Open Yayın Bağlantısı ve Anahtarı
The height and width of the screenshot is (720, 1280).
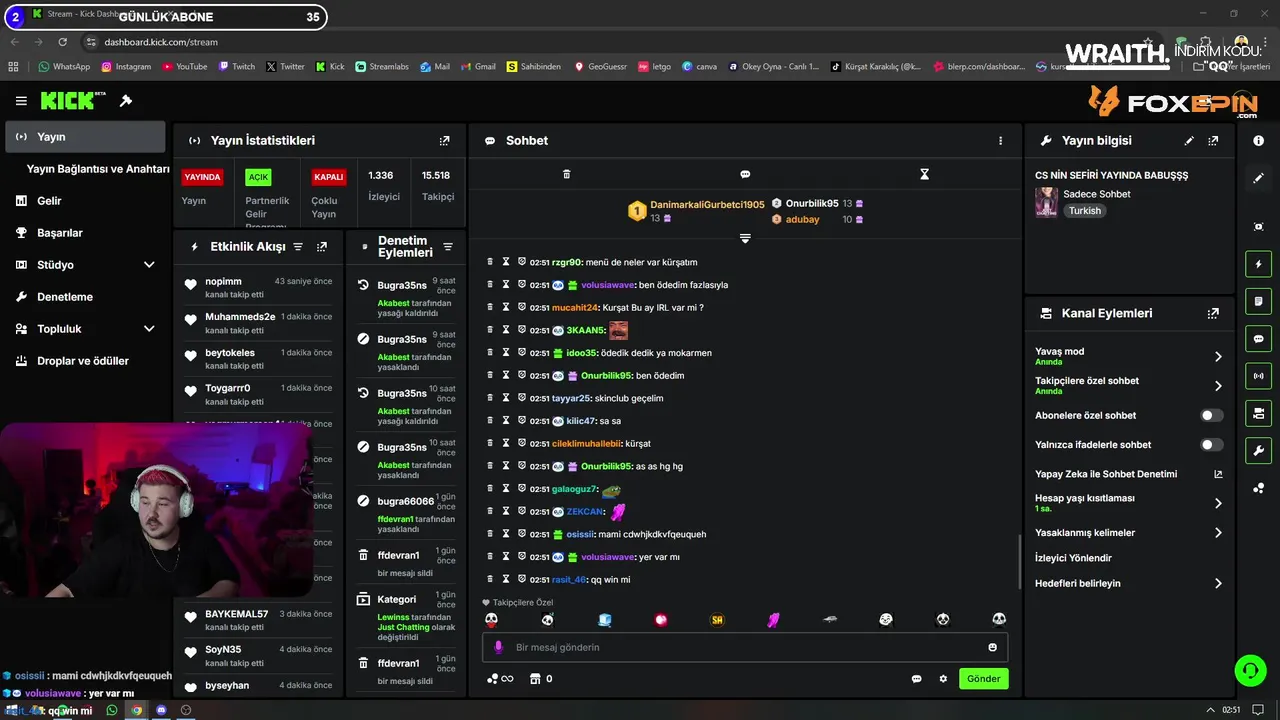[98, 169]
